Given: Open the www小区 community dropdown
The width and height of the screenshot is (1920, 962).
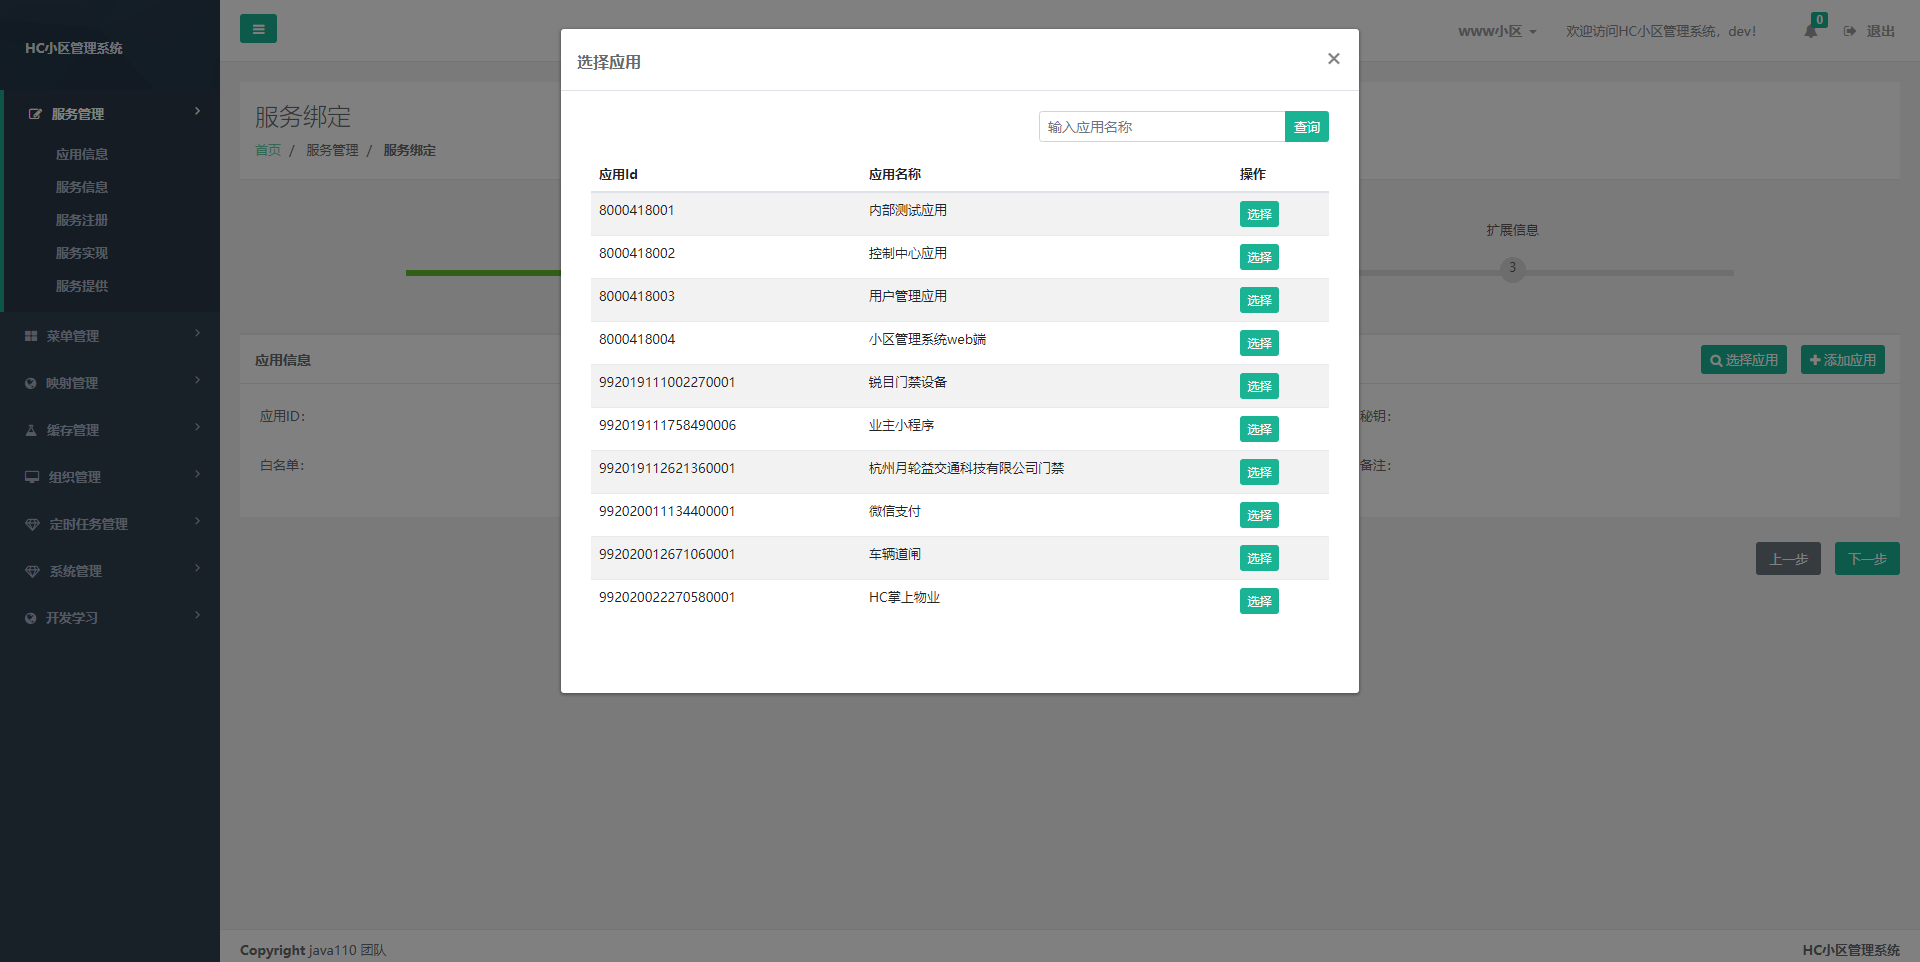Looking at the screenshot, I should (1496, 31).
